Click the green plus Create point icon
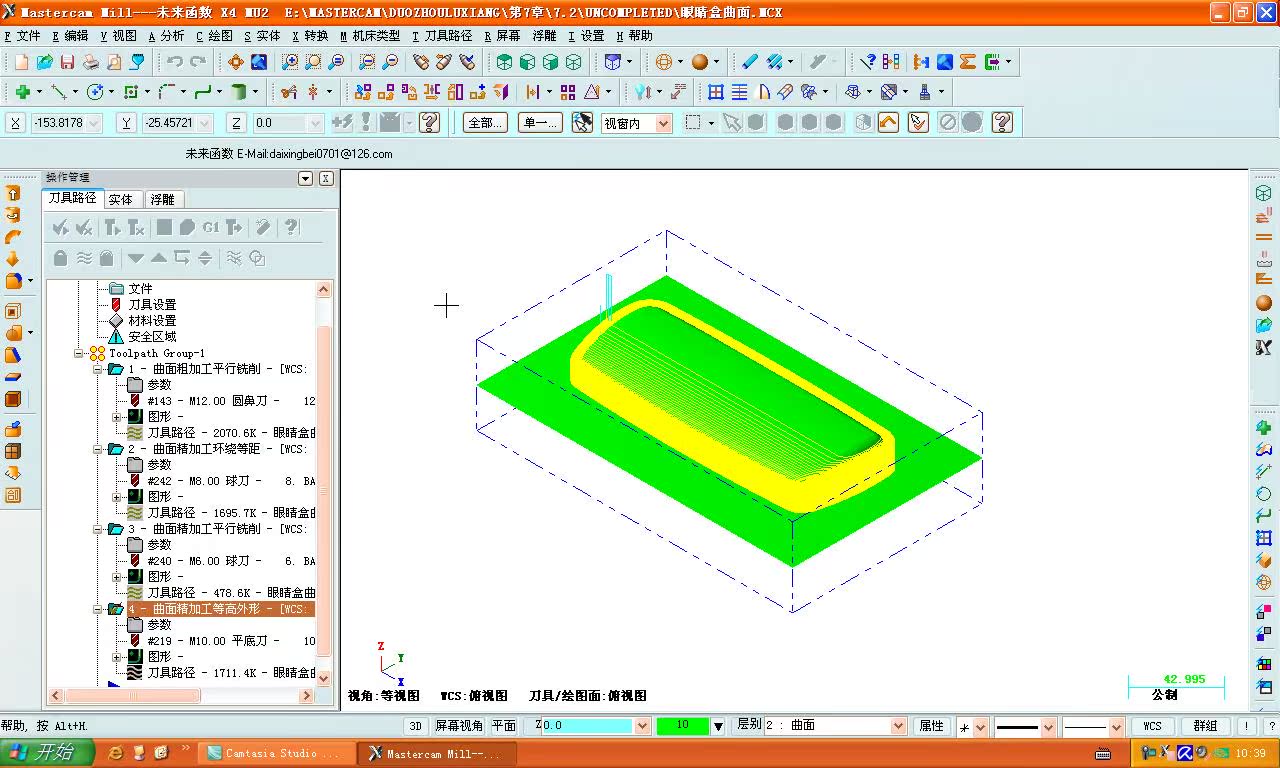The height and width of the screenshot is (768, 1280). (x=22, y=92)
